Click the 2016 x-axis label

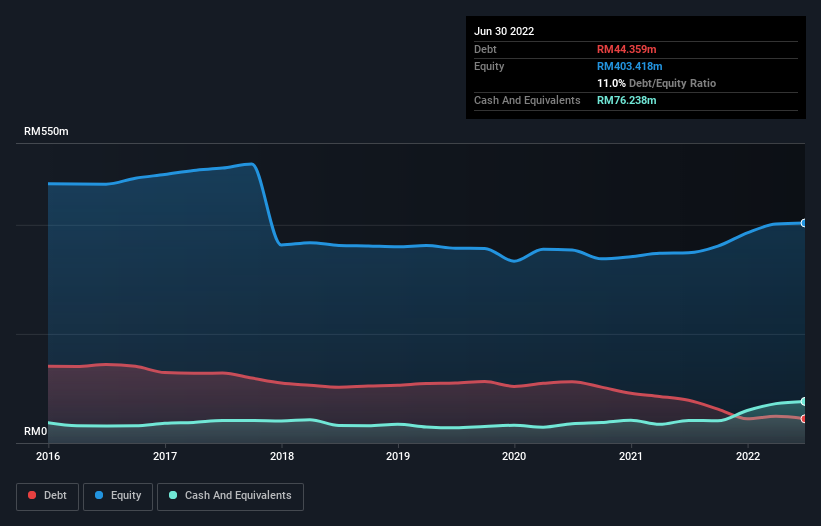48,456
